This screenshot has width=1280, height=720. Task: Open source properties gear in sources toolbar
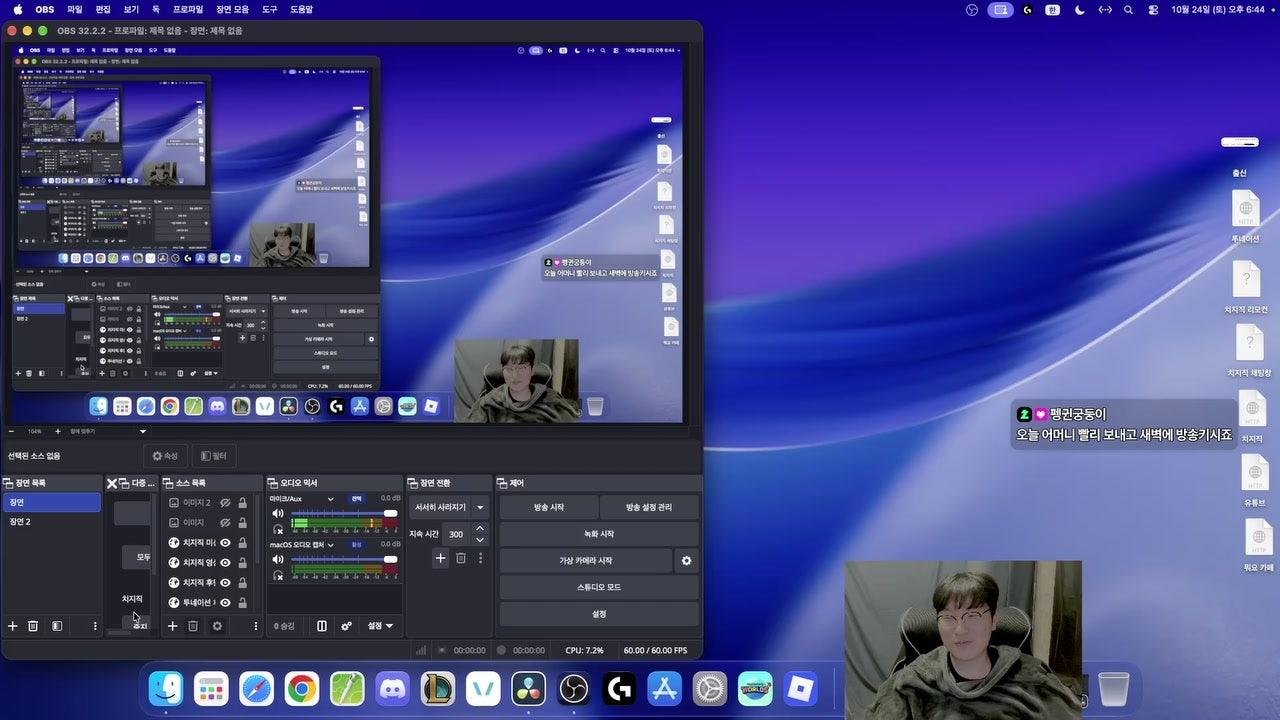[217, 626]
